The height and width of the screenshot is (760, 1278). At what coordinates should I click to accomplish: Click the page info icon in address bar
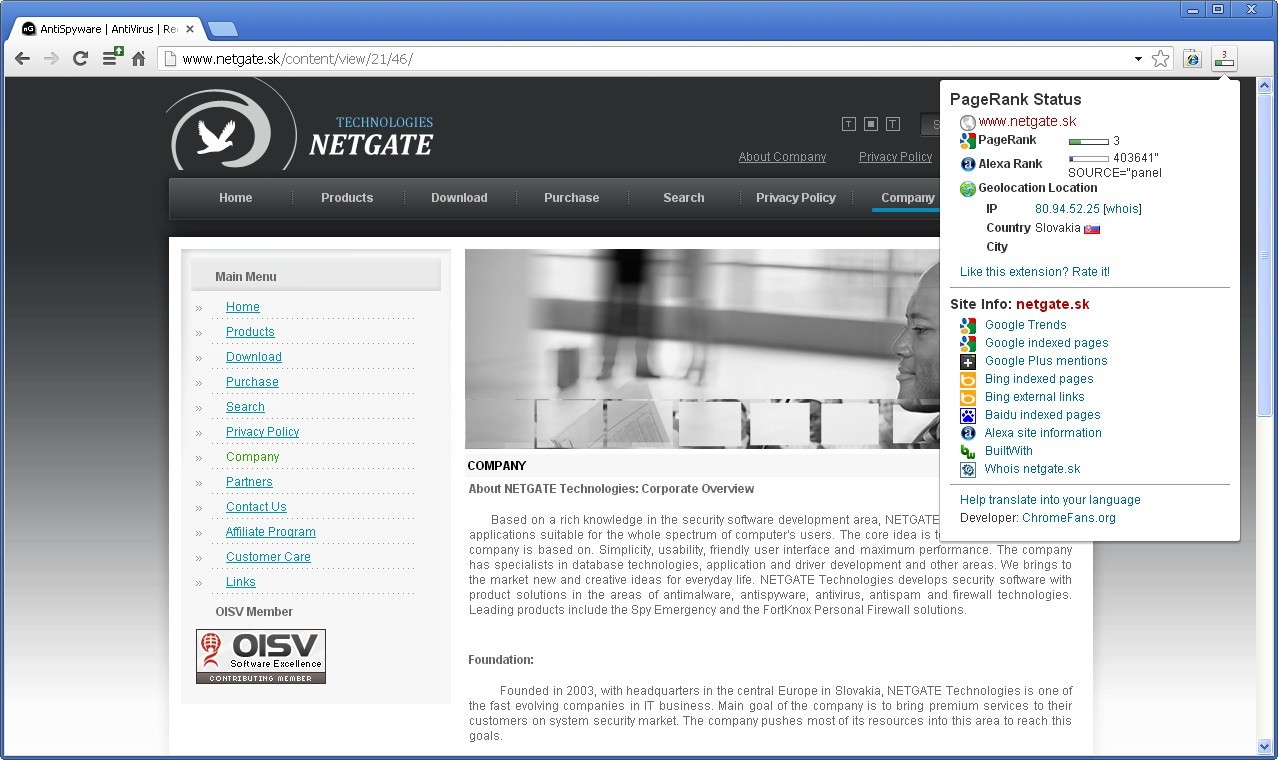[170, 59]
